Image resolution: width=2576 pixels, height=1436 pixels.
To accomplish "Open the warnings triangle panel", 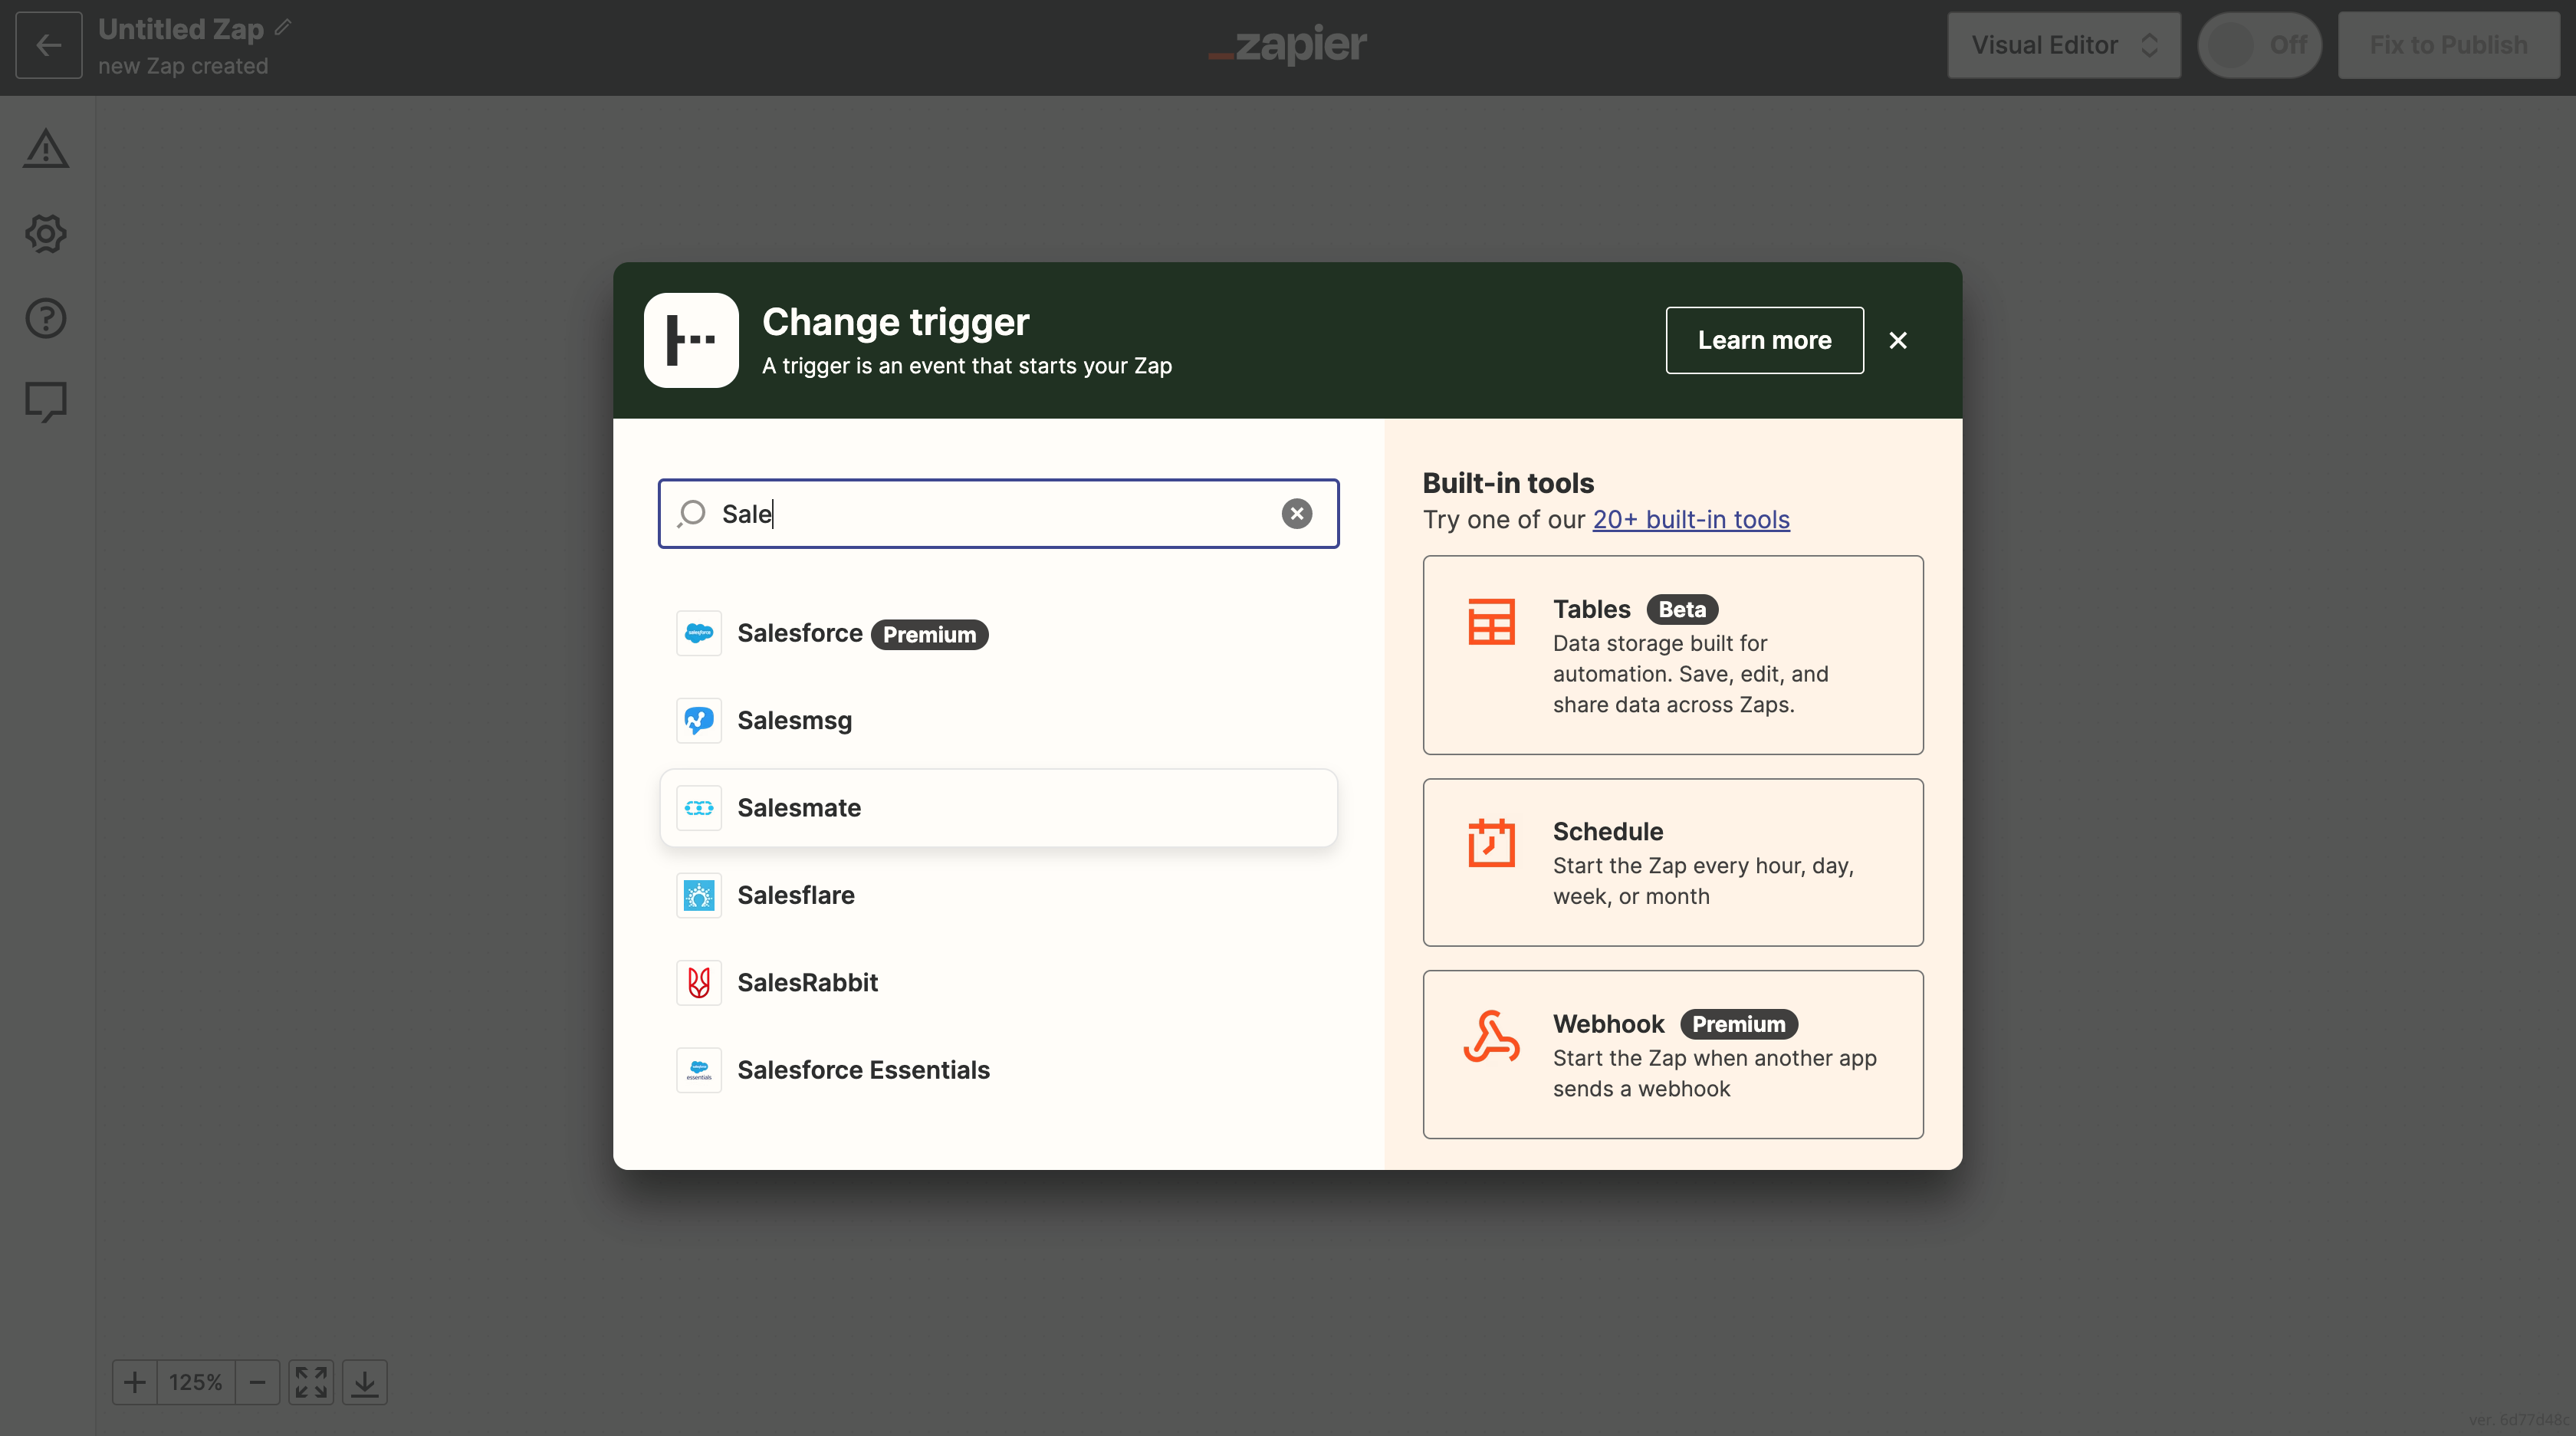I will click(x=46, y=148).
